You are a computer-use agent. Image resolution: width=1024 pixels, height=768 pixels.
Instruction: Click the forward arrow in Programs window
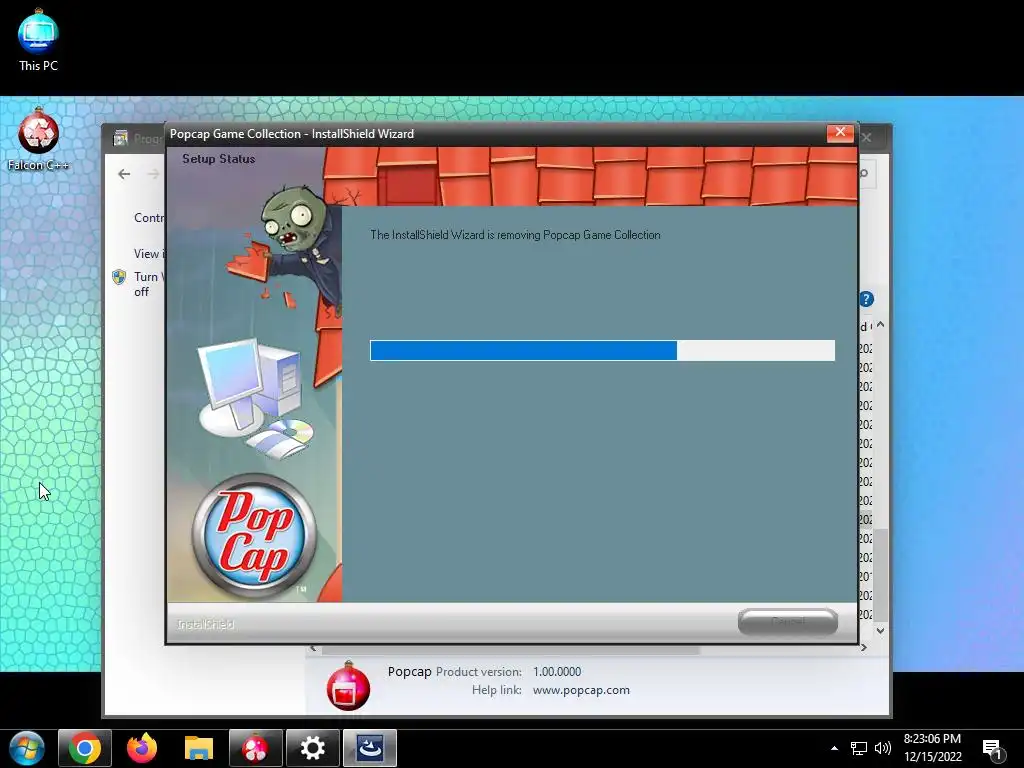pyautogui.click(x=153, y=174)
